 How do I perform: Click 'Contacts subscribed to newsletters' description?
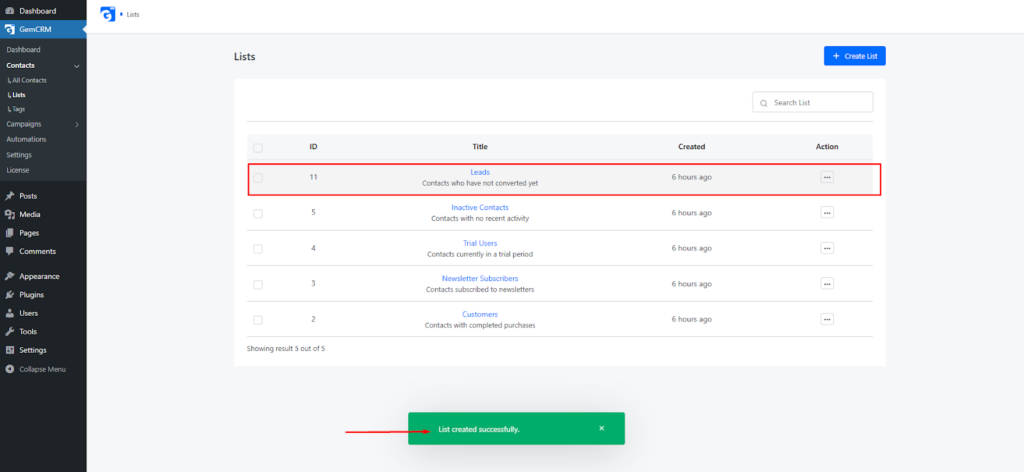click(480, 289)
